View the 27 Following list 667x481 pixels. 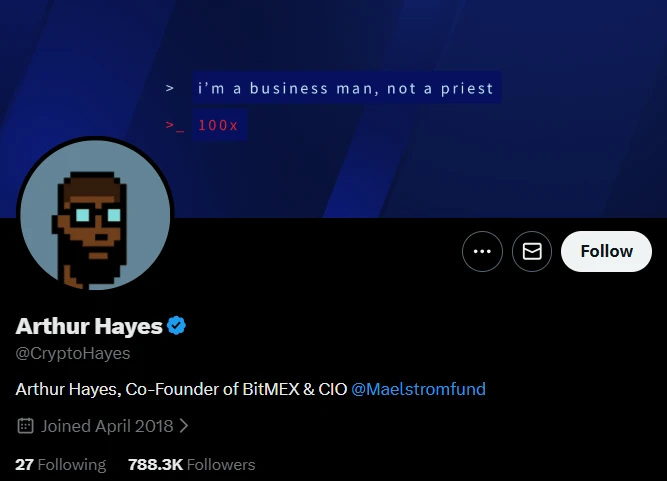click(x=60, y=464)
